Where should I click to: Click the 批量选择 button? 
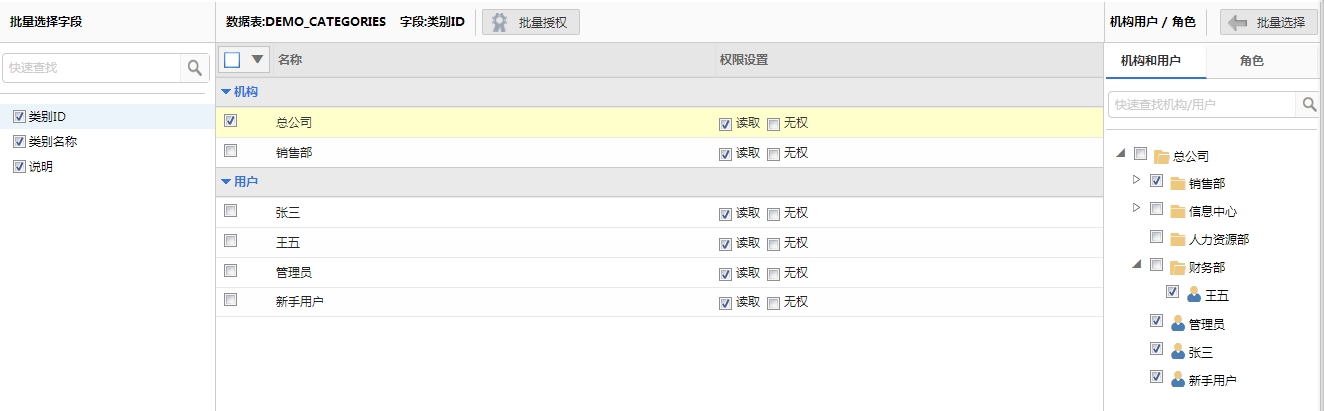pos(1269,22)
